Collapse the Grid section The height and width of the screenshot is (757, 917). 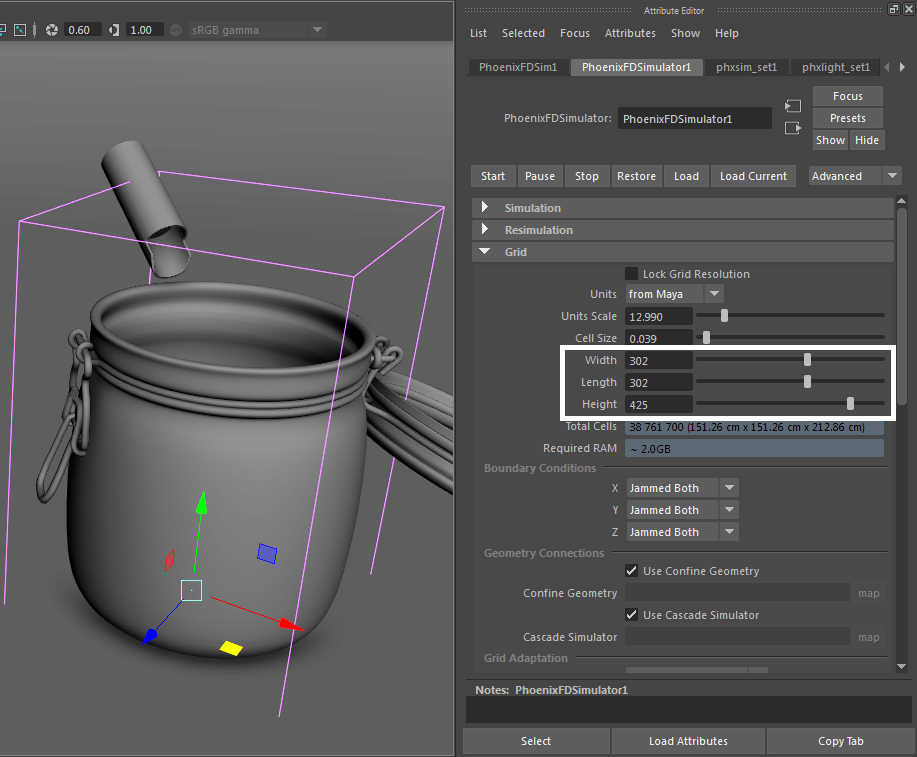(682, 252)
